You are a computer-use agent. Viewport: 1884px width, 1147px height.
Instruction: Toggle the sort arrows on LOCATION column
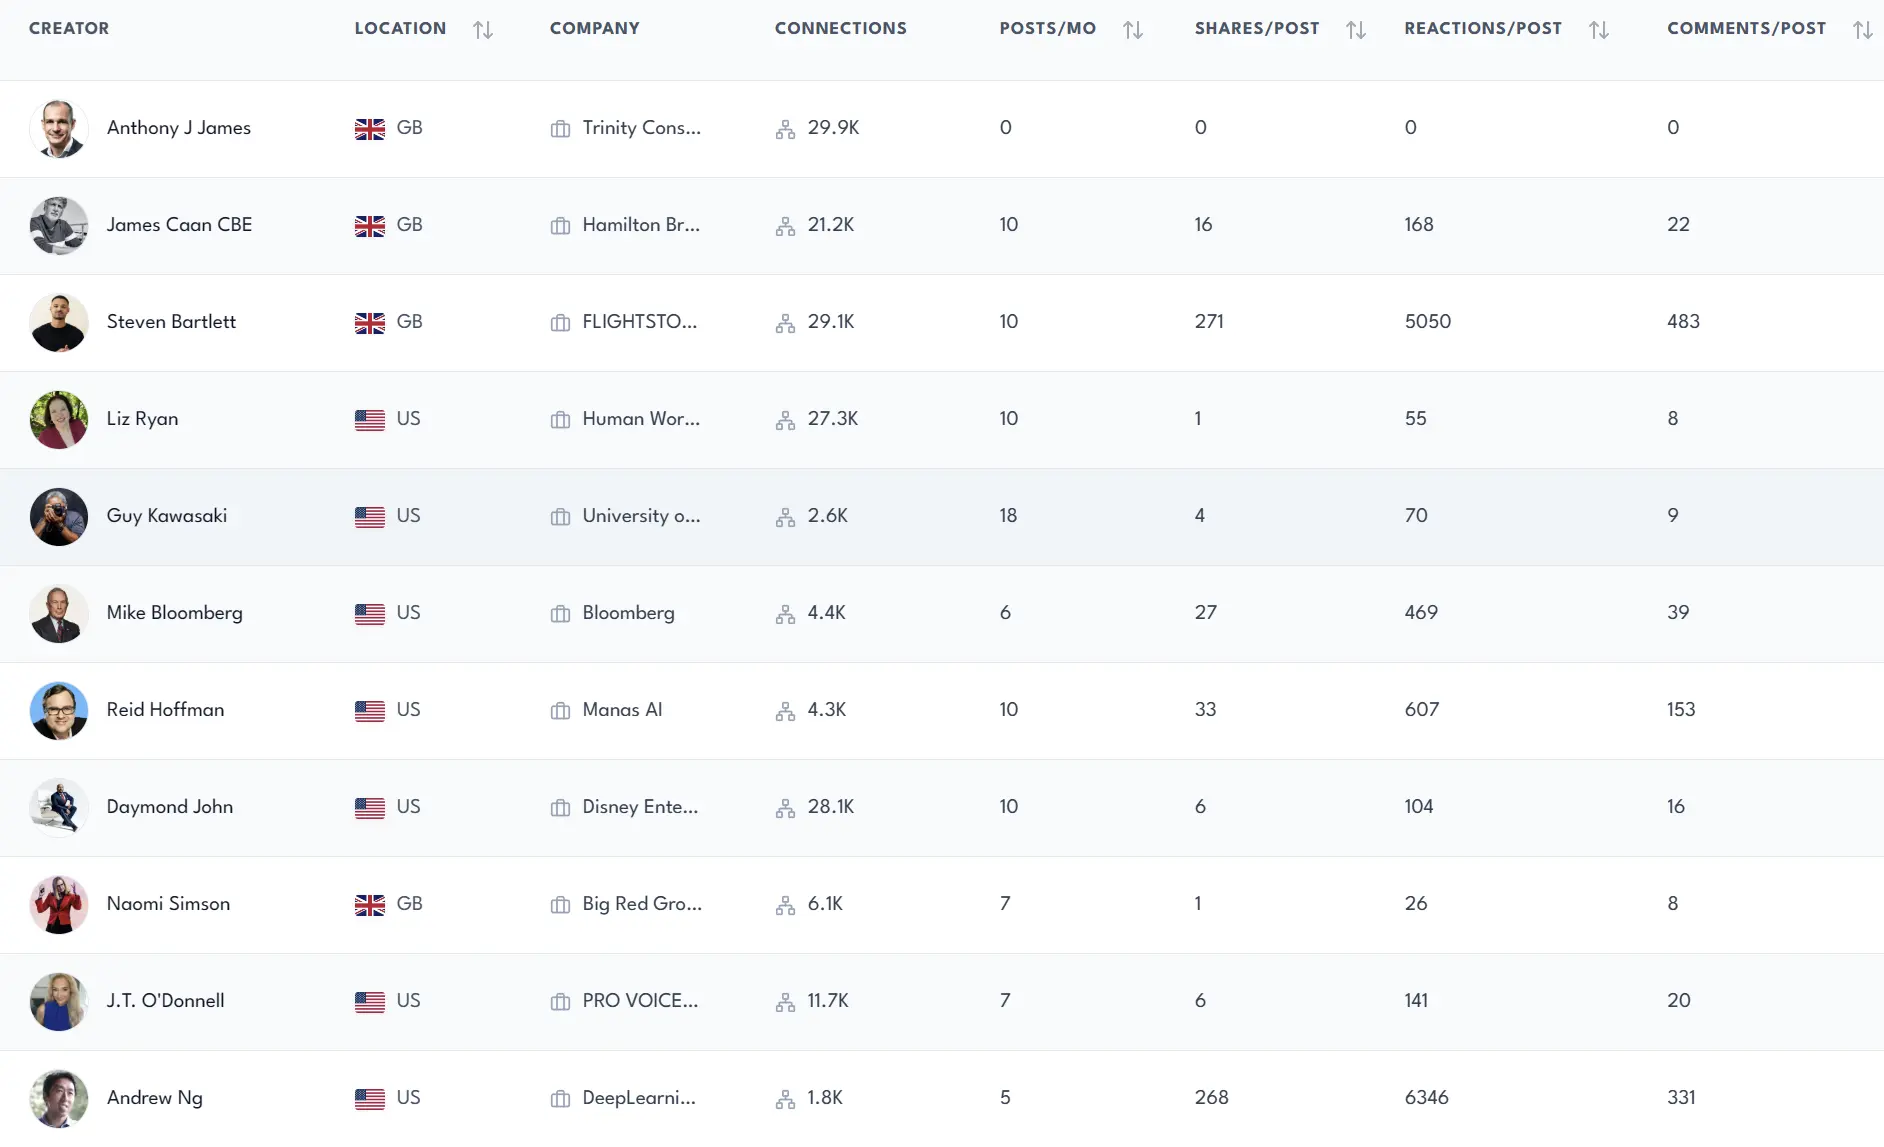tap(483, 30)
